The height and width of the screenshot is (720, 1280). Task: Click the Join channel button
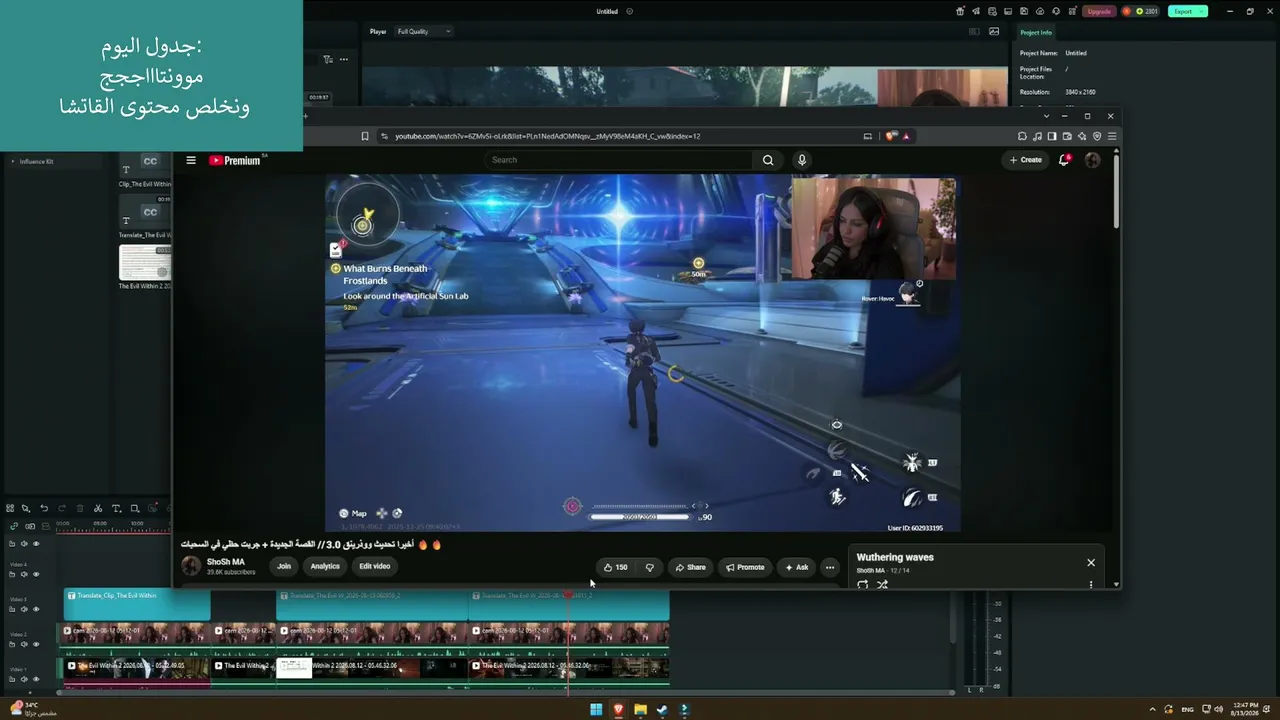tap(284, 566)
